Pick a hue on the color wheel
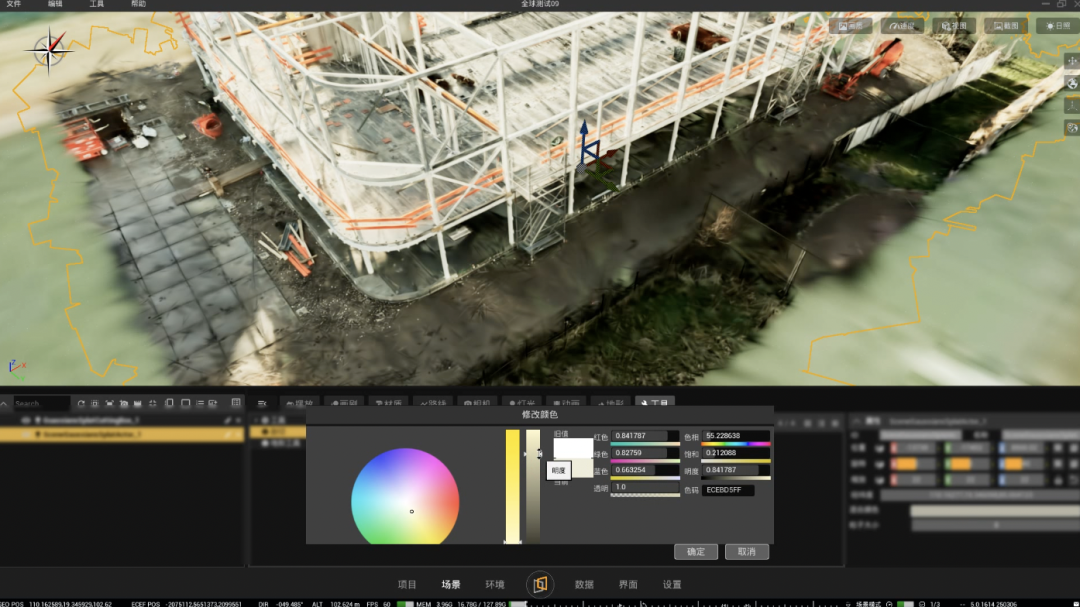The image size is (1080, 607). [x=405, y=496]
